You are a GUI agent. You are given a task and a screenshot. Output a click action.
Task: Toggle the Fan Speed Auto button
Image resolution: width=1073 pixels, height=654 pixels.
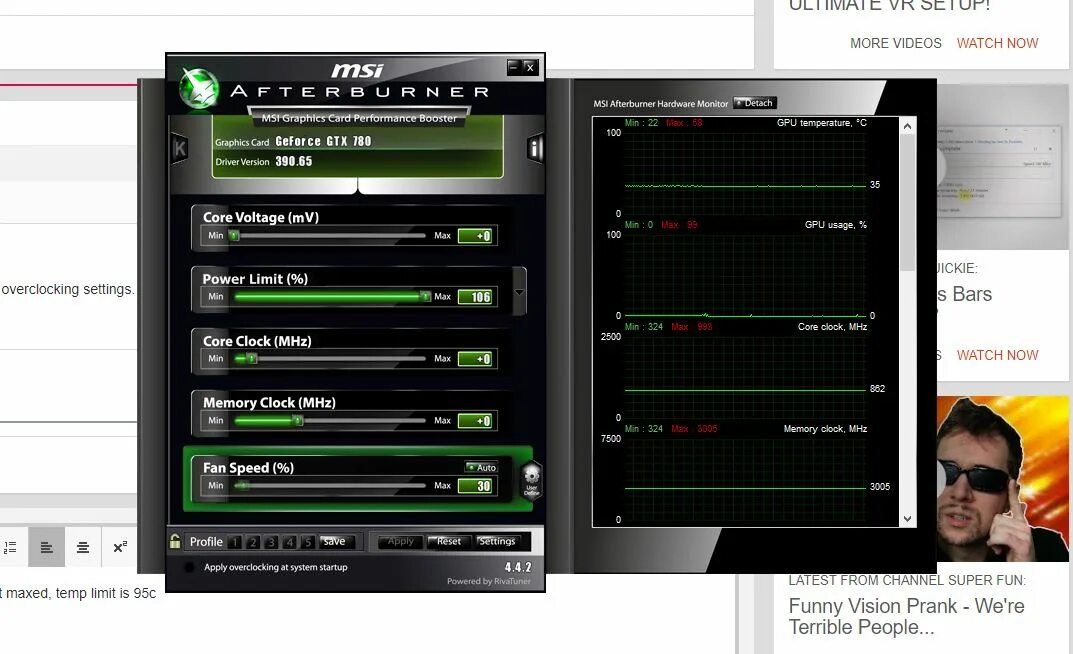(x=481, y=467)
